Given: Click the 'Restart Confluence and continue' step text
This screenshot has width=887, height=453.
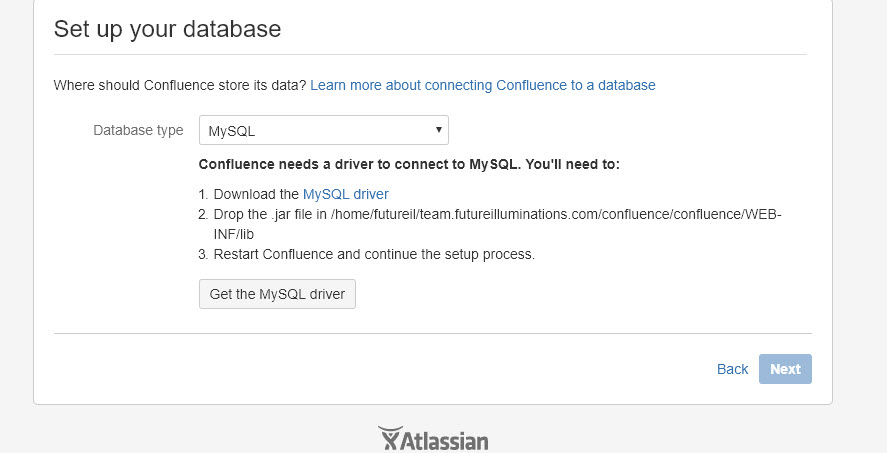Looking at the screenshot, I should coord(374,254).
